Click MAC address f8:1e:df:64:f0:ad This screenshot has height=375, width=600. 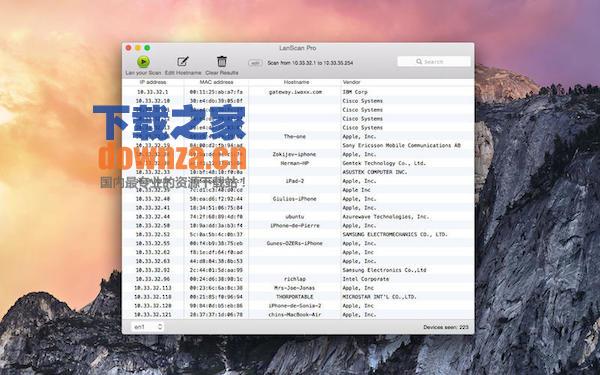pyautogui.click(x=216, y=252)
